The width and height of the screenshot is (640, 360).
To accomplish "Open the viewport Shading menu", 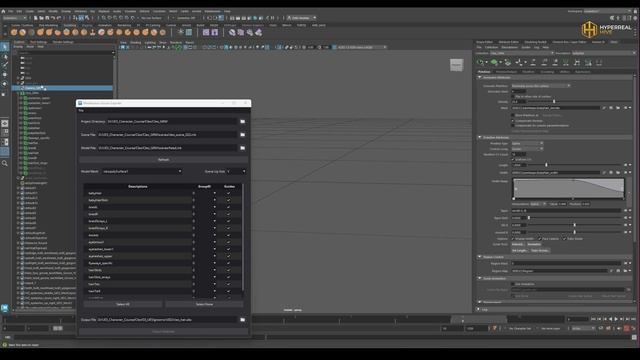I will click(135, 42).
